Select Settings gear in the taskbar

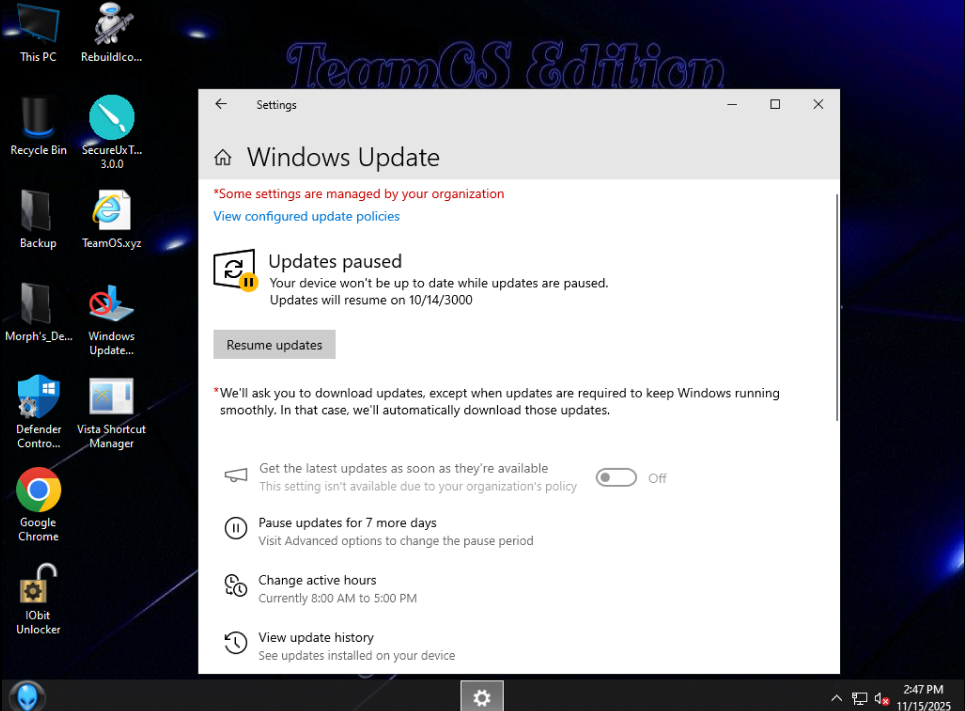[x=482, y=696]
